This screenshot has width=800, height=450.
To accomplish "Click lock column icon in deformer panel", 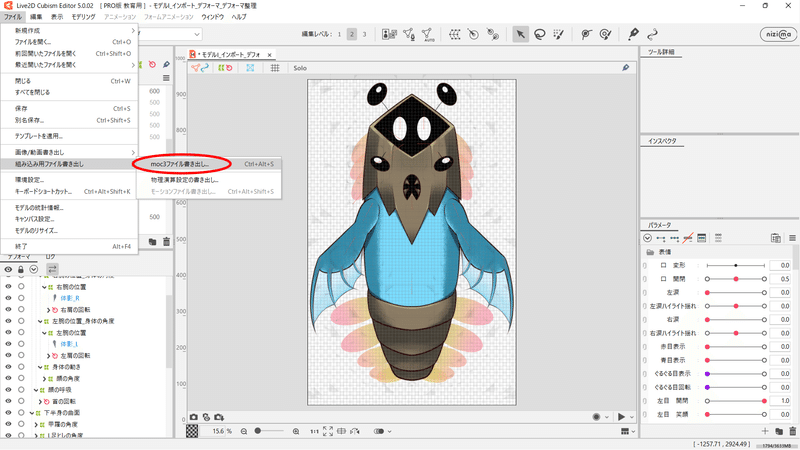I will pyautogui.click(x=20, y=269).
